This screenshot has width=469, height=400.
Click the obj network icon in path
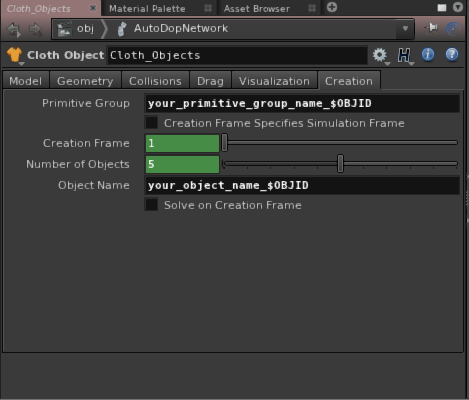coord(65,29)
